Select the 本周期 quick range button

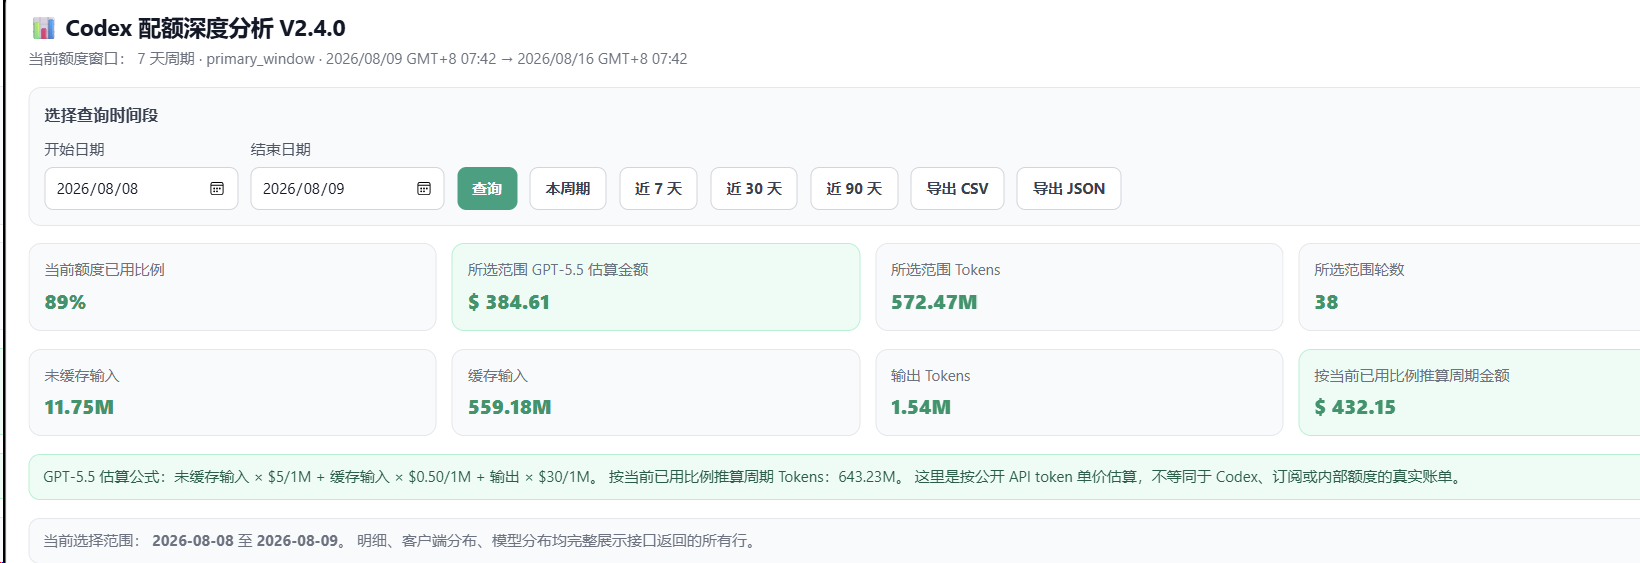coord(568,188)
